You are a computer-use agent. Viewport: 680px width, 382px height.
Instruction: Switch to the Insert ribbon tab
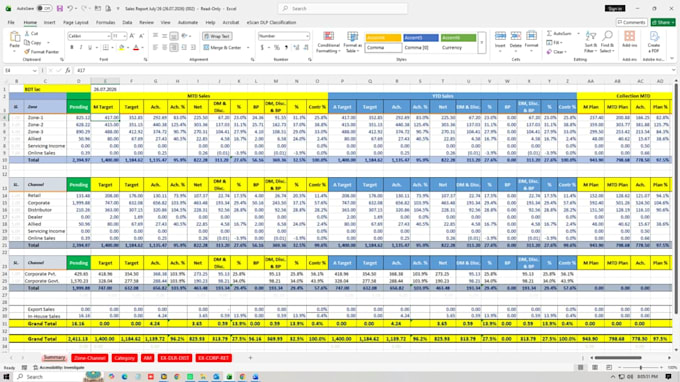point(49,23)
